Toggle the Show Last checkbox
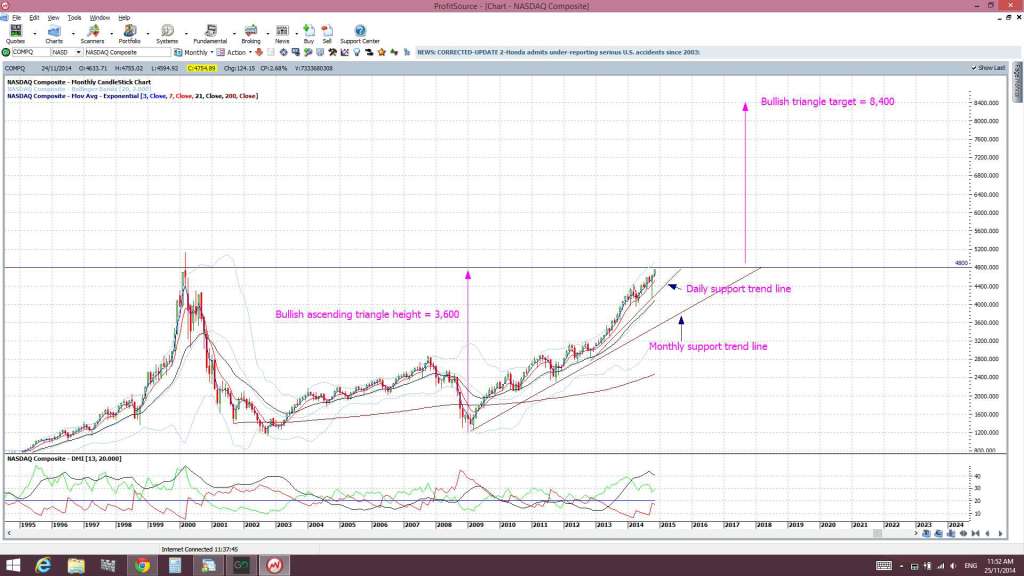The width and height of the screenshot is (1024, 576). [988, 68]
